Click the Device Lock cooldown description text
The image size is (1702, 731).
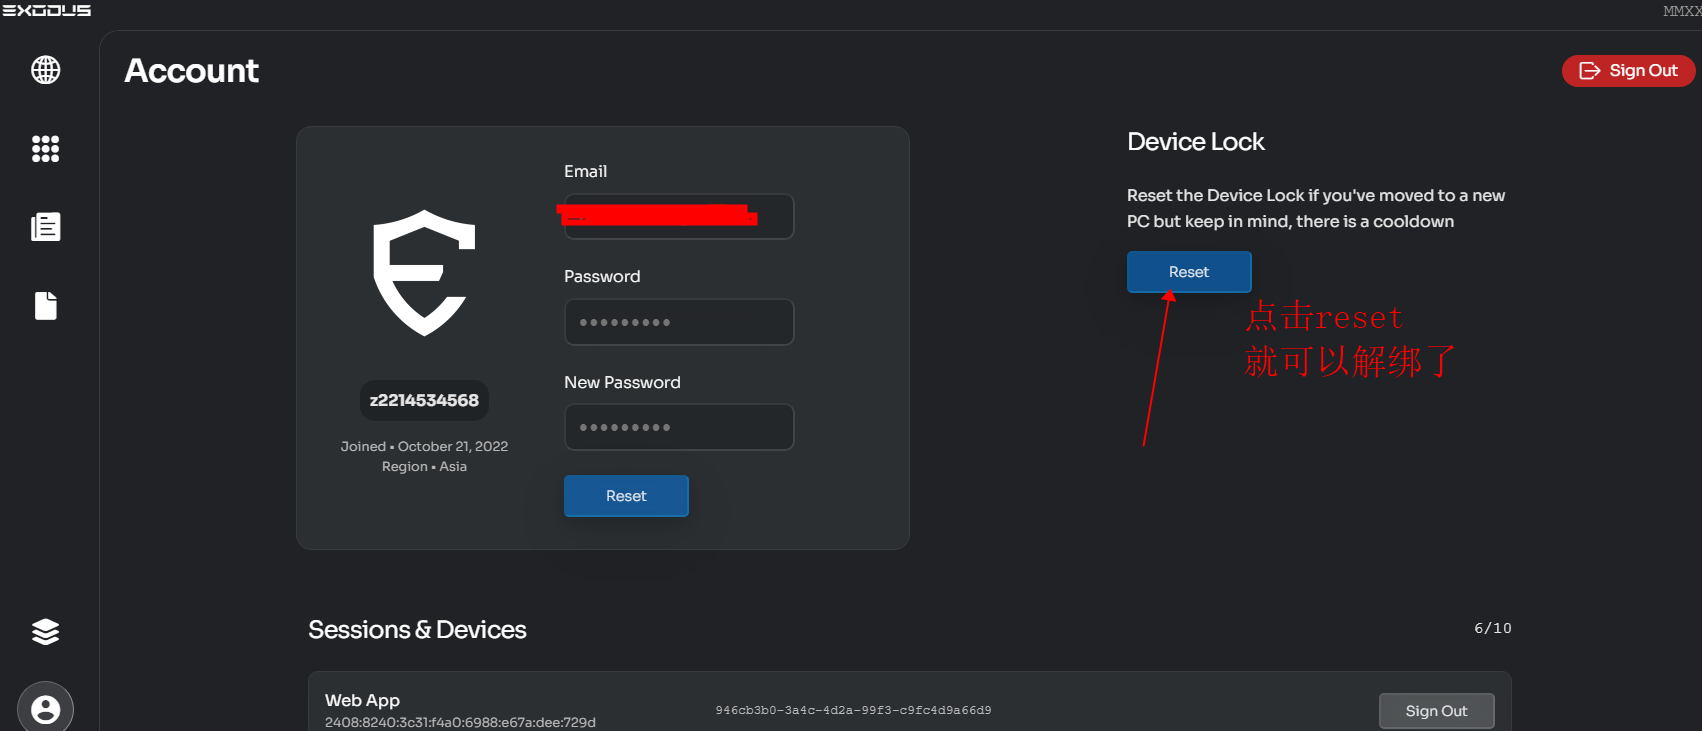pyautogui.click(x=1316, y=208)
